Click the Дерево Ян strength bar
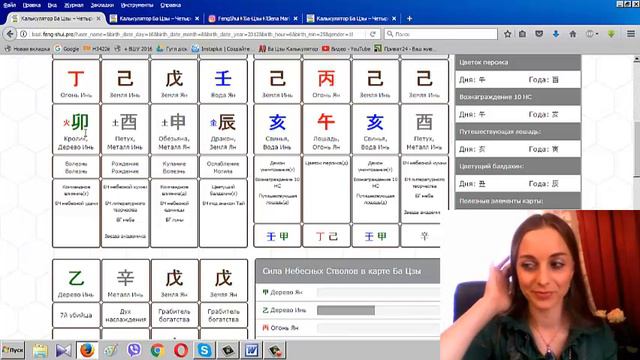Image resolution: width=640 pixels, height=360 pixels. coord(378,292)
